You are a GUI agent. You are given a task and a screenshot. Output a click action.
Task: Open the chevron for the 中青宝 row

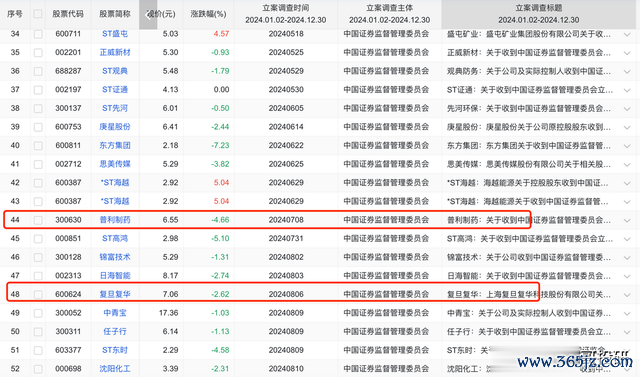pyautogui.click(x=627, y=314)
